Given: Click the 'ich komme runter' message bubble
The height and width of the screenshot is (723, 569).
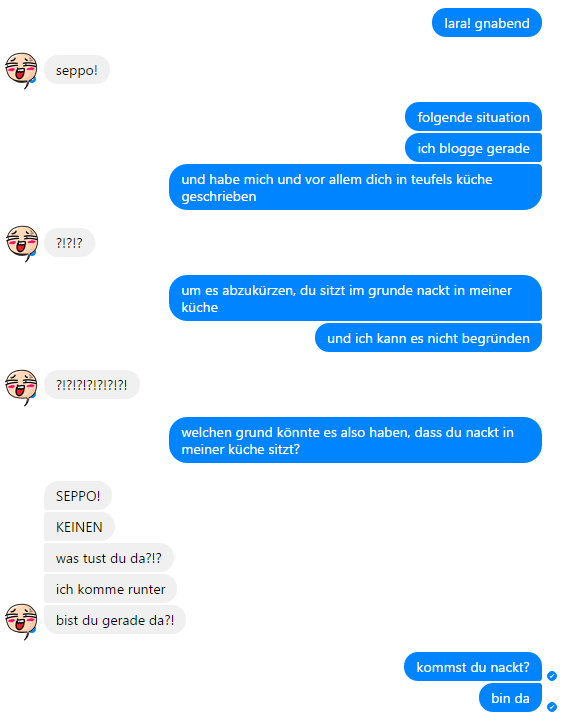Looking at the screenshot, I should click(110, 588).
